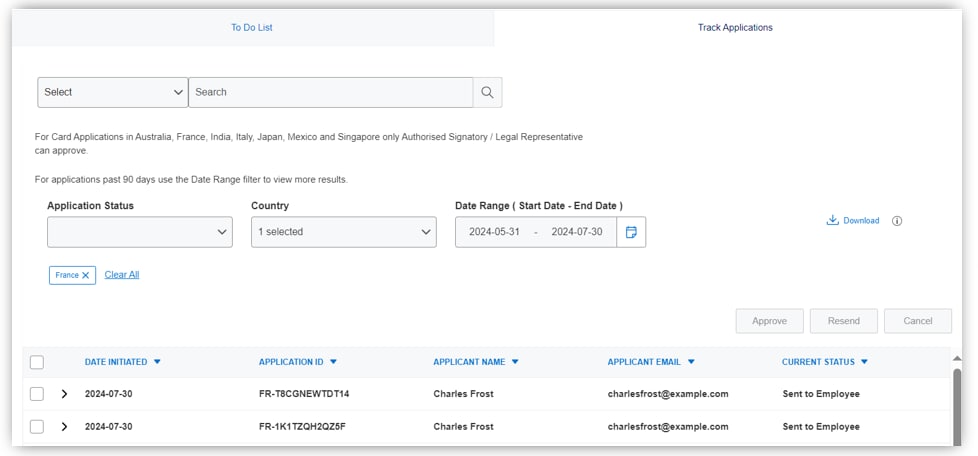Click Sent to Employee status of FR-T8CGNEWTDT14
Screen dimensions: 978x456
pos(821,394)
